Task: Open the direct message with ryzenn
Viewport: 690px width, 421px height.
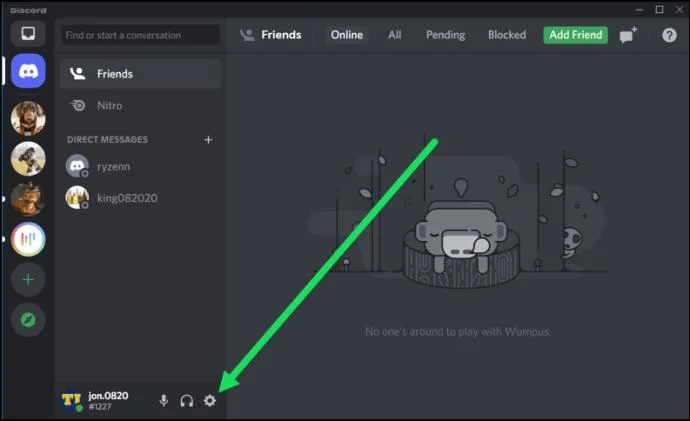Action: pos(140,167)
